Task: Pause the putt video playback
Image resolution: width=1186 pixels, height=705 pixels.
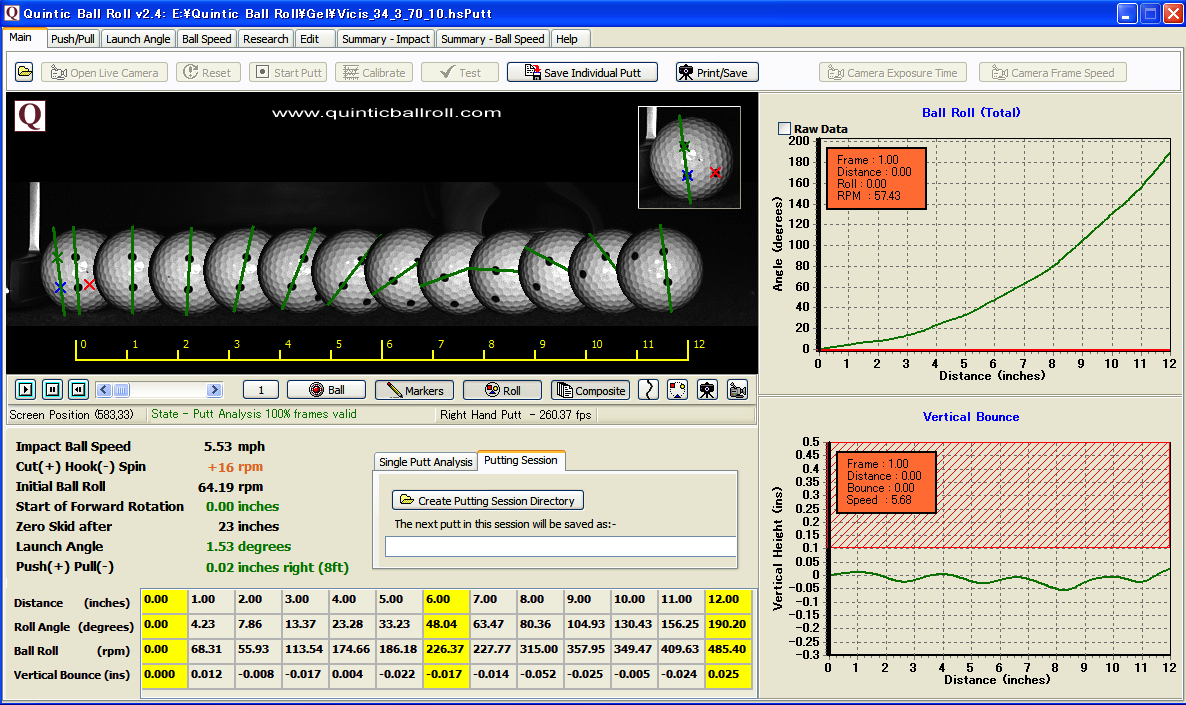Action: tap(52, 390)
